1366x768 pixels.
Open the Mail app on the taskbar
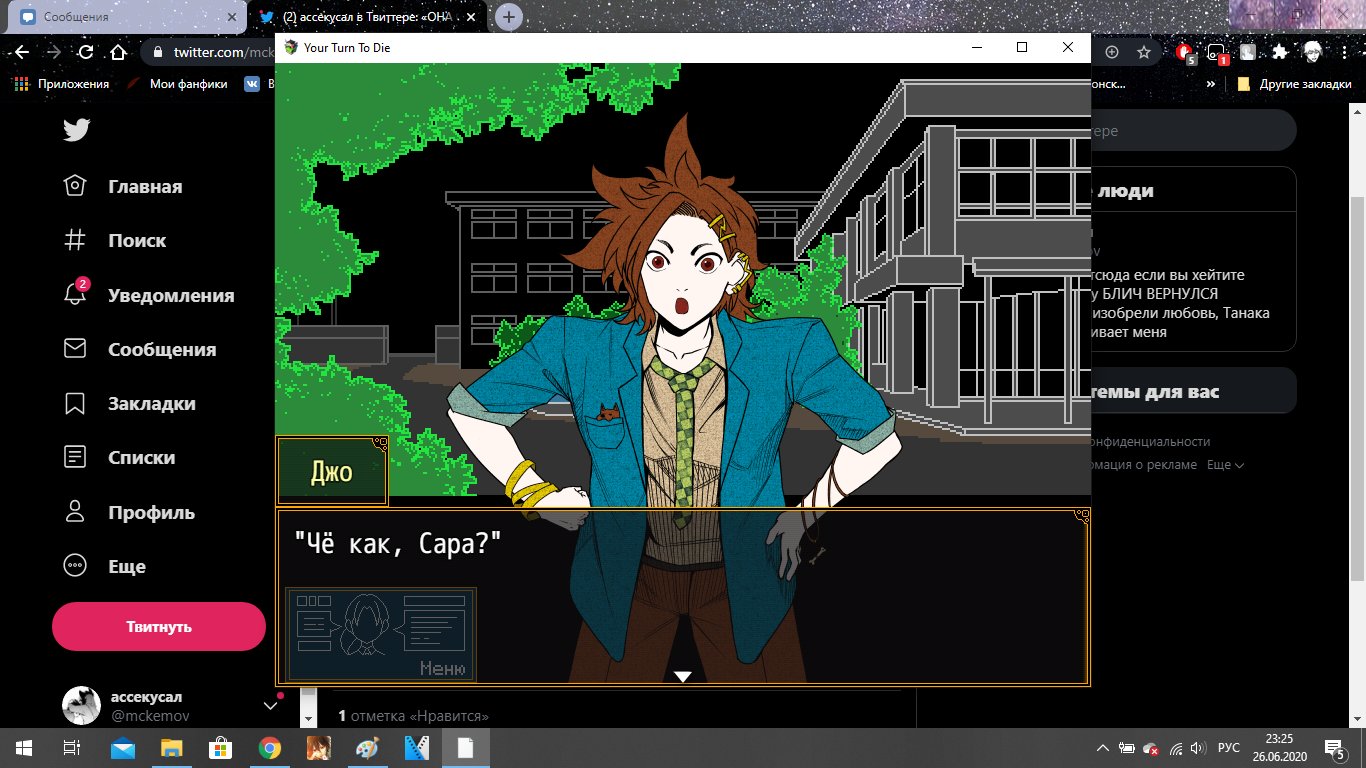(x=122, y=748)
